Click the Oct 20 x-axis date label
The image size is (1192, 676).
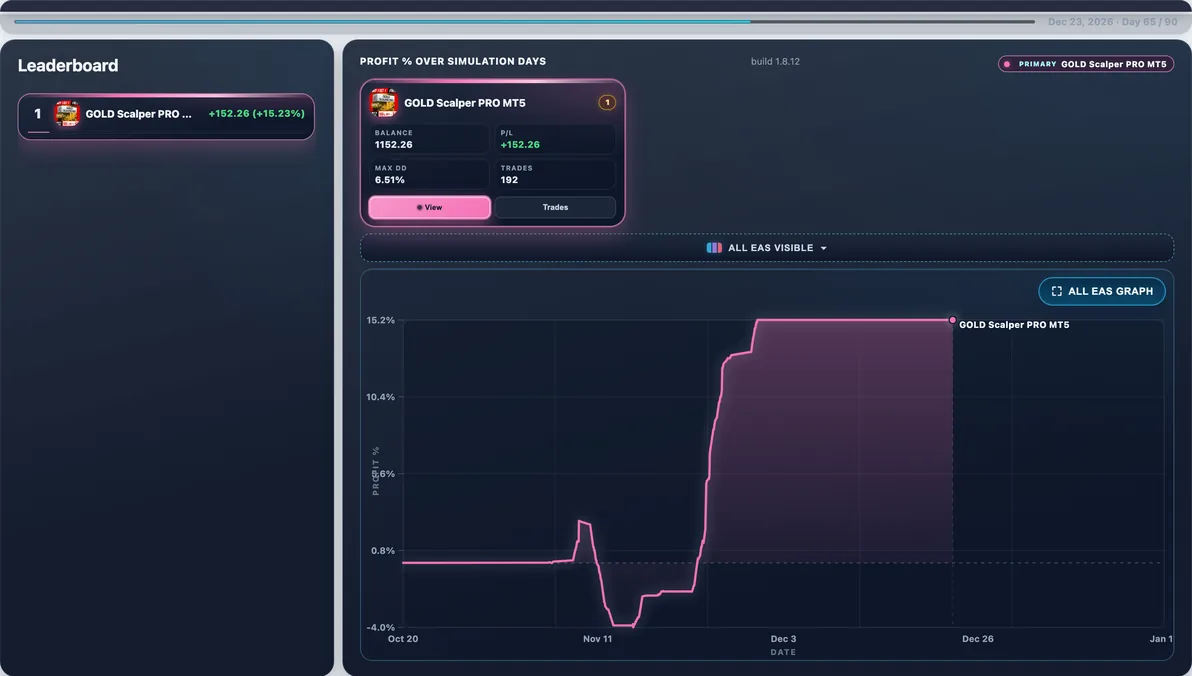(x=403, y=639)
